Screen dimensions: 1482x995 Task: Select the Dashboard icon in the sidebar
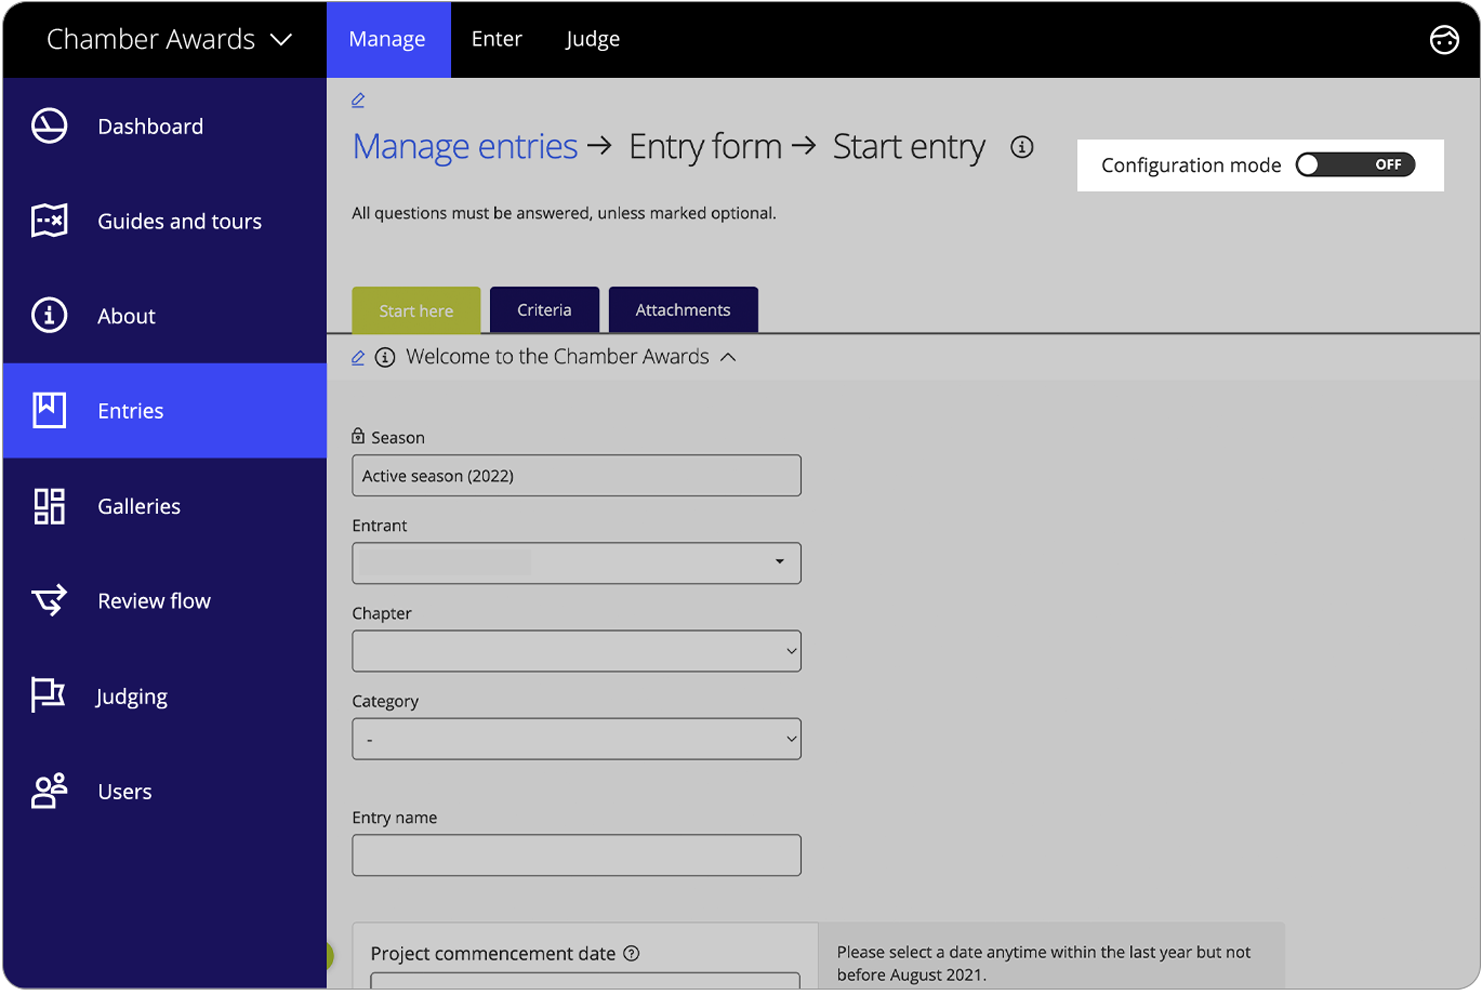tap(48, 125)
